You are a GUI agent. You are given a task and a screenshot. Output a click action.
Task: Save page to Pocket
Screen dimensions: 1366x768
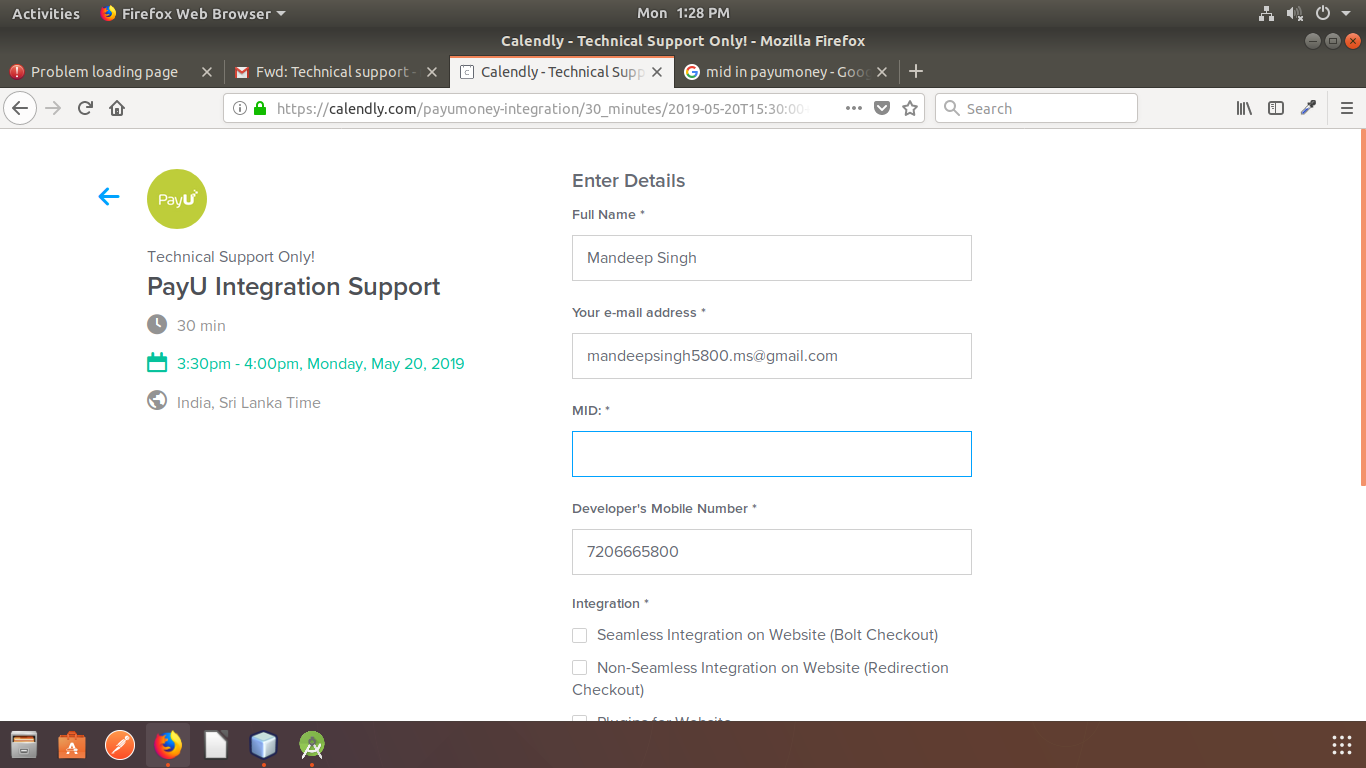[882, 108]
